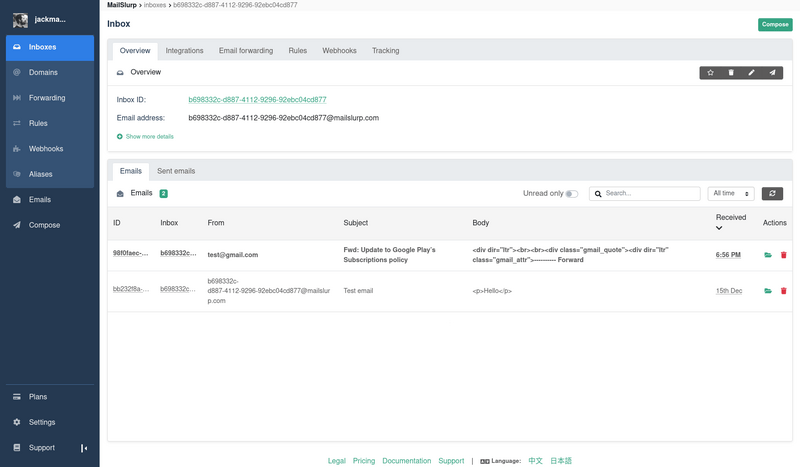Open the Legal footer link
The height and width of the screenshot is (467, 800).
pos(337,460)
